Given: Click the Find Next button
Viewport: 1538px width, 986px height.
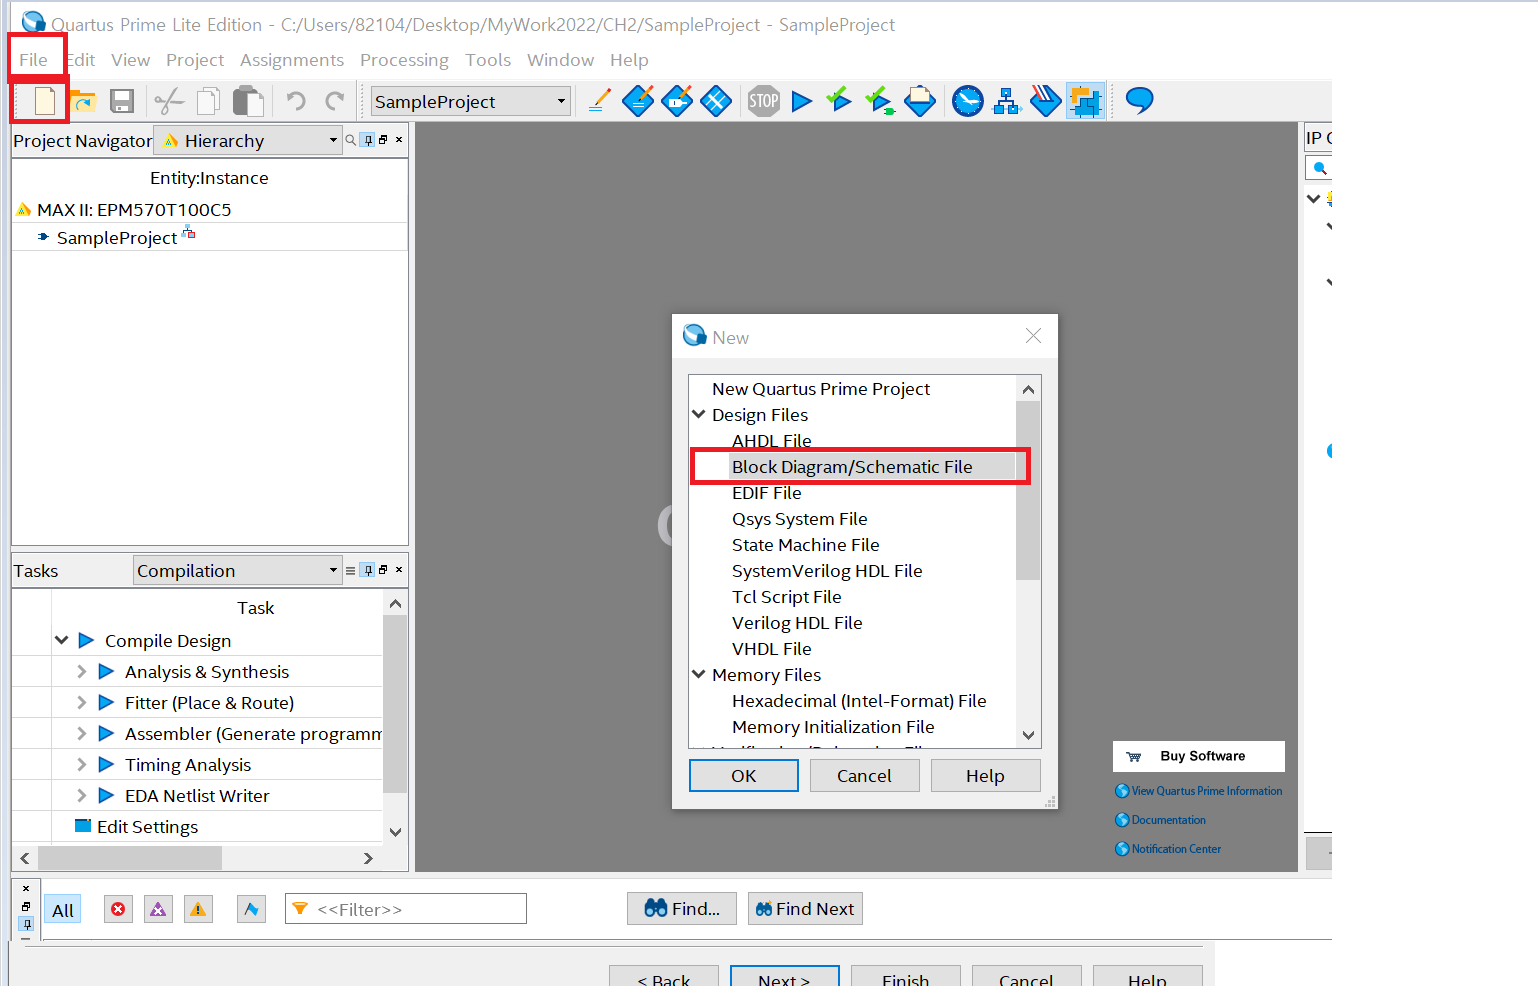Looking at the screenshot, I should click(x=805, y=909).
